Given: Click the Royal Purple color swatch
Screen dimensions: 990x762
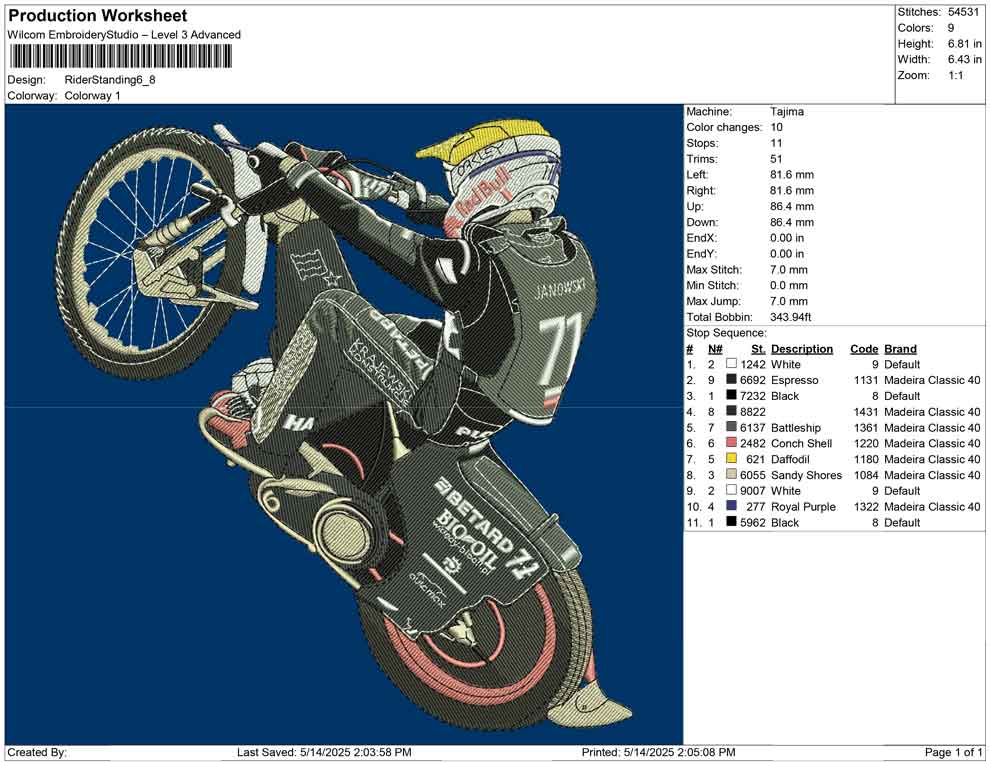Looking at the screenshot, I should [x=731, y=506].
